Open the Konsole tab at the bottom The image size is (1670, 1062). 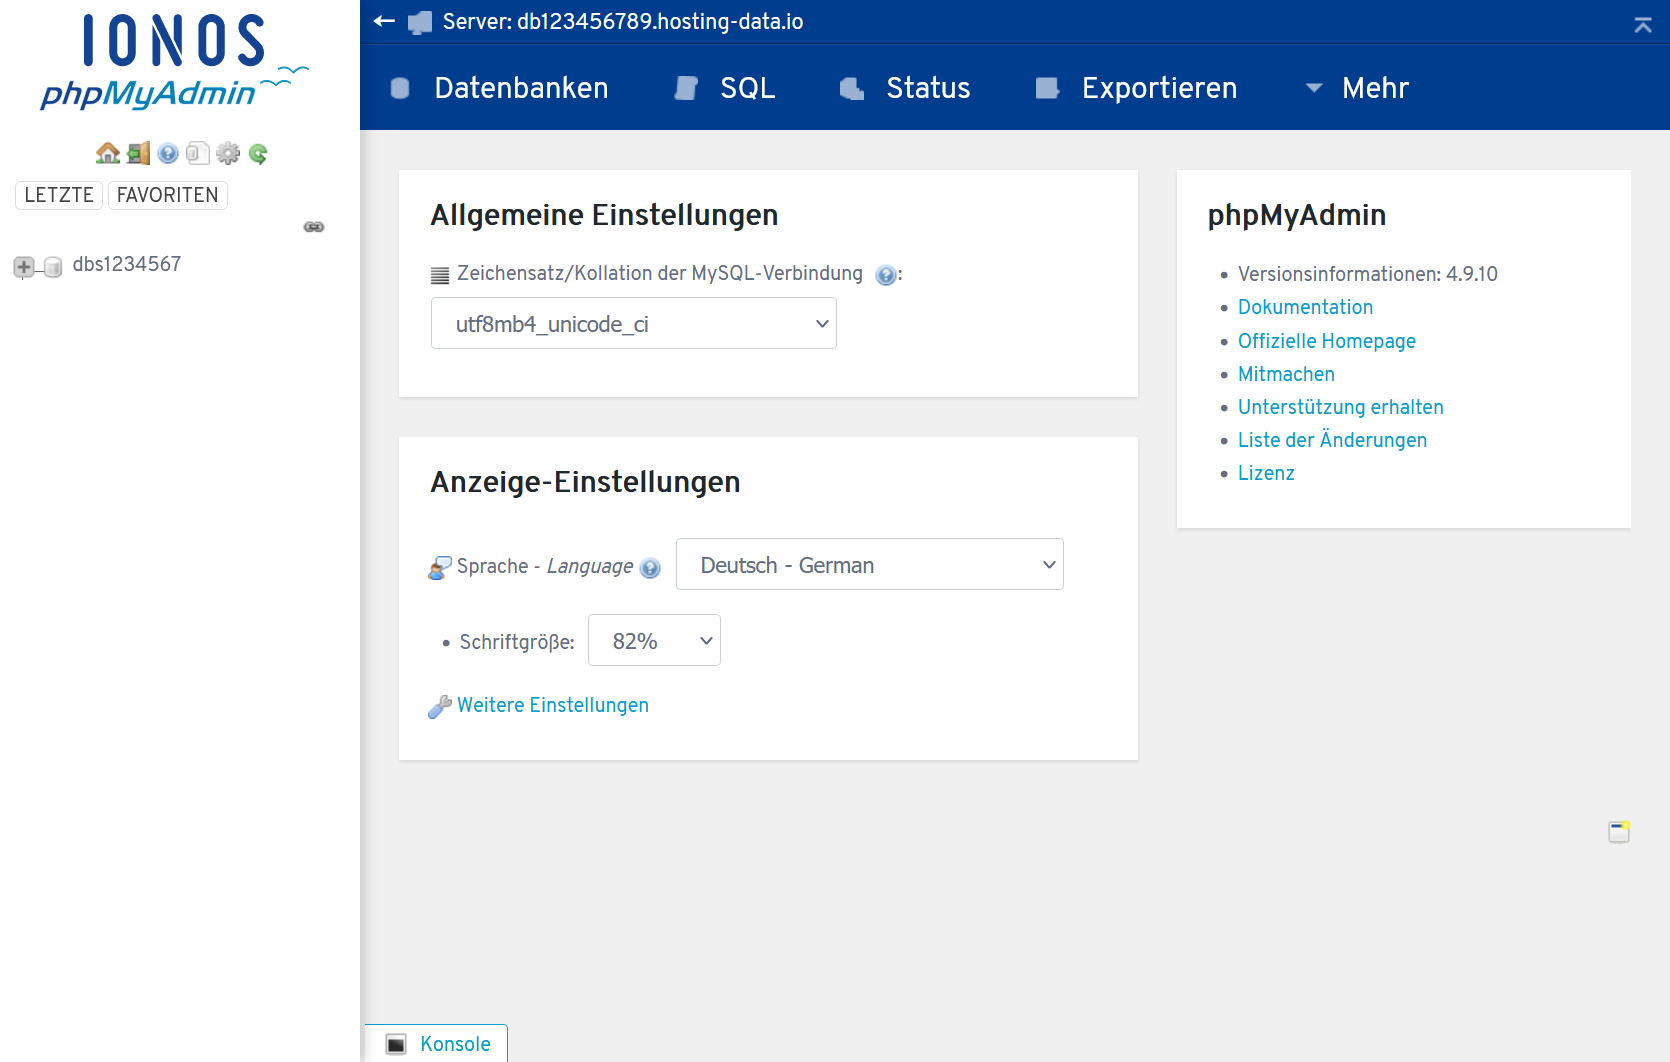coord(437,1044)
